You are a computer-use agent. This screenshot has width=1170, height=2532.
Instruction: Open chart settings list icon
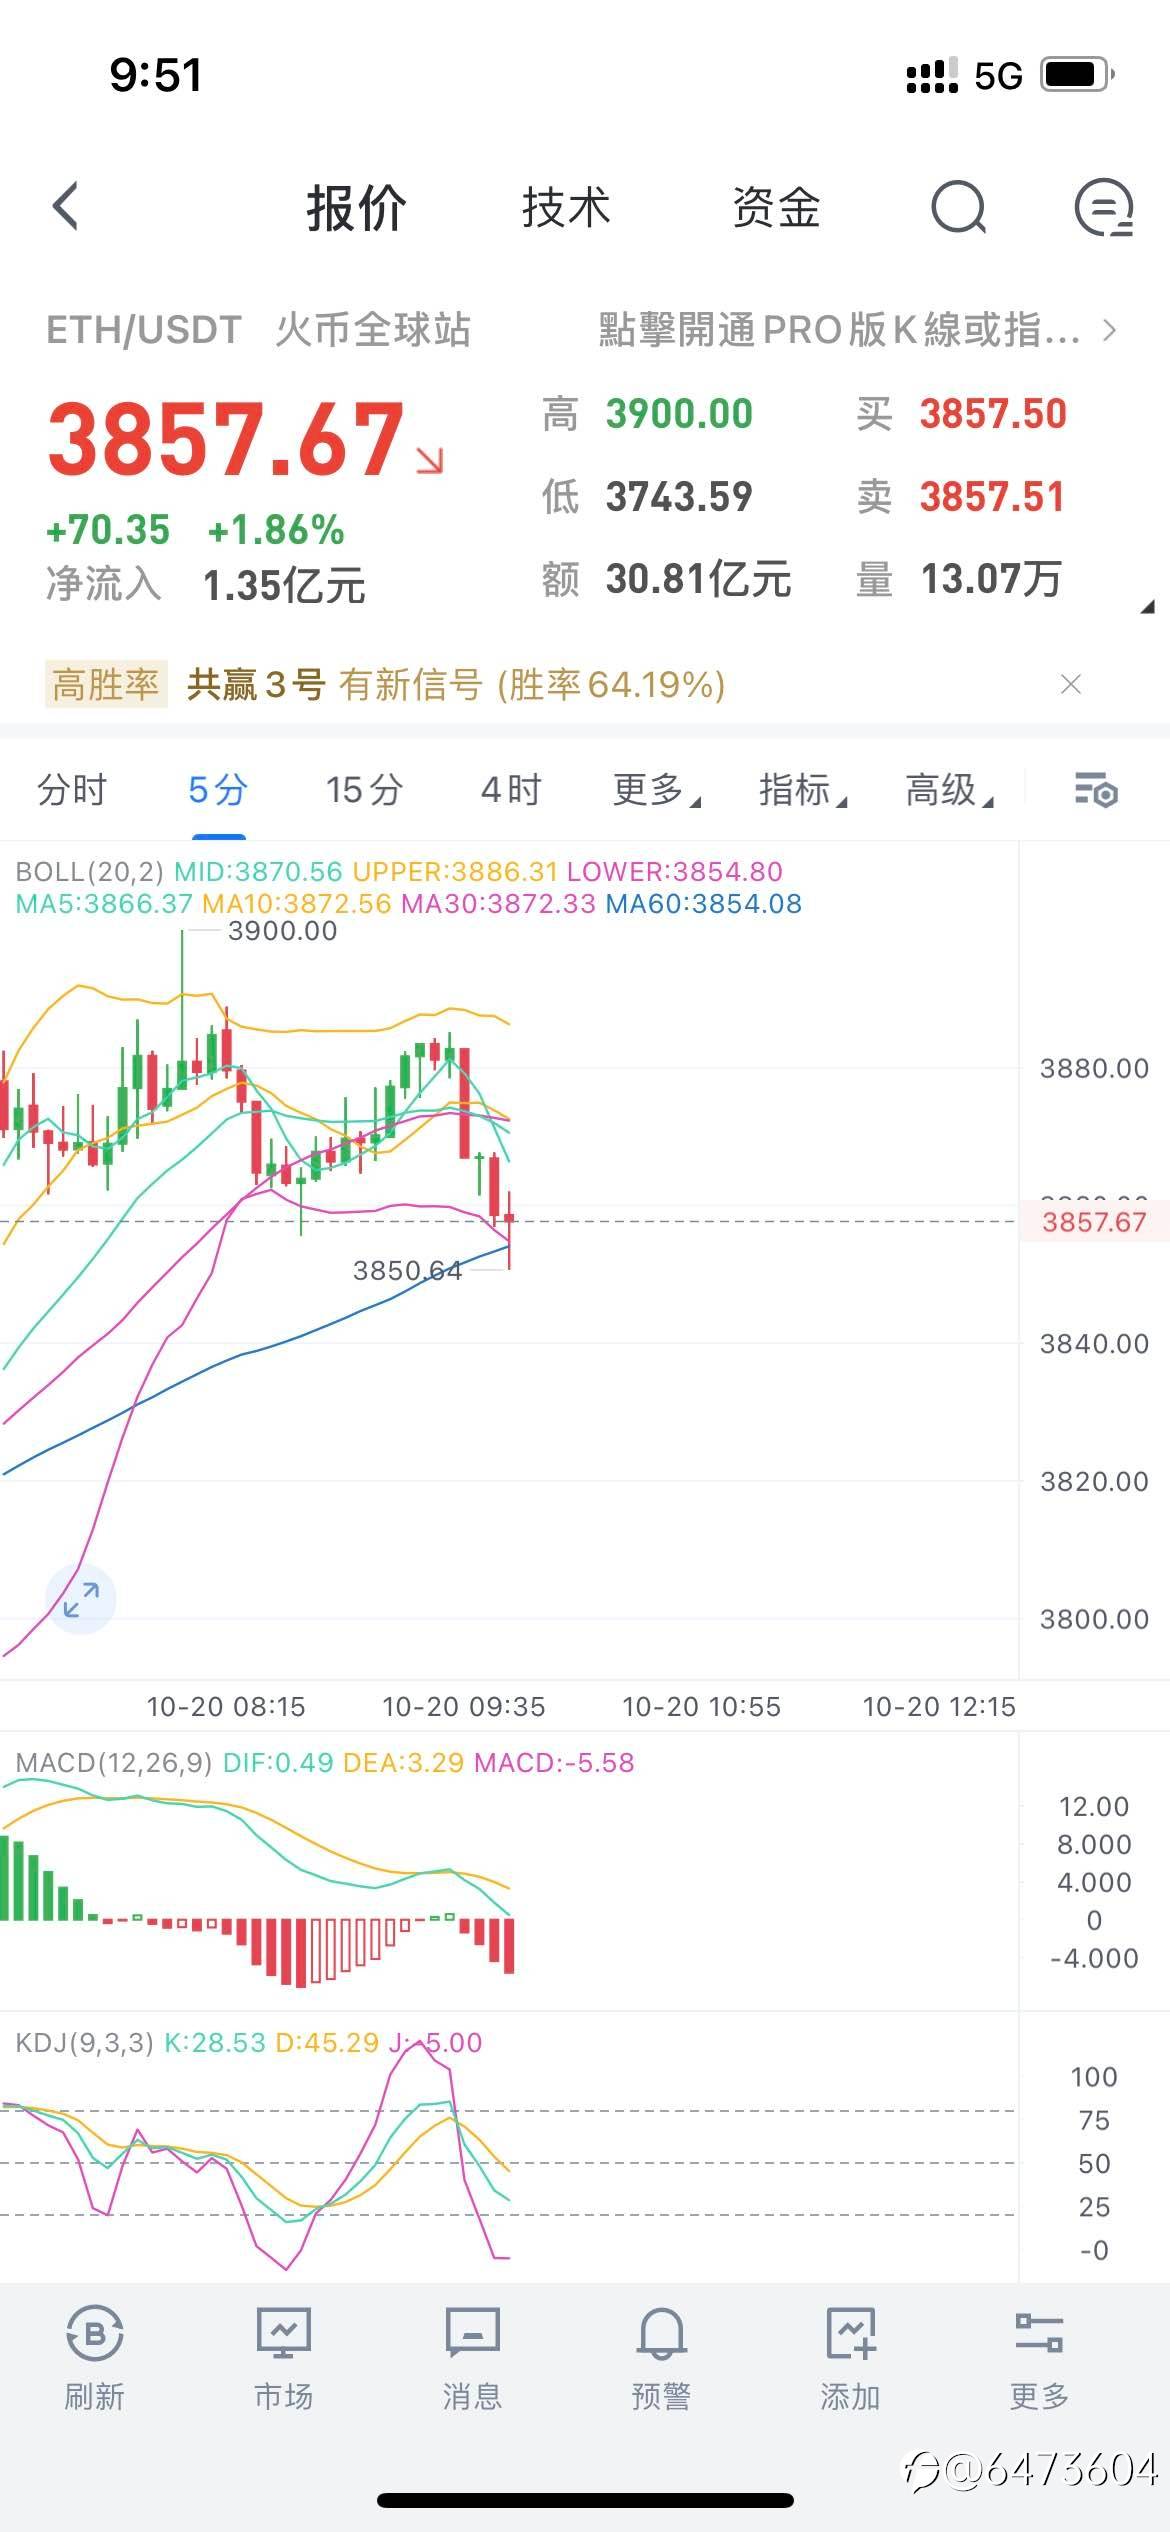(1095, 790)
